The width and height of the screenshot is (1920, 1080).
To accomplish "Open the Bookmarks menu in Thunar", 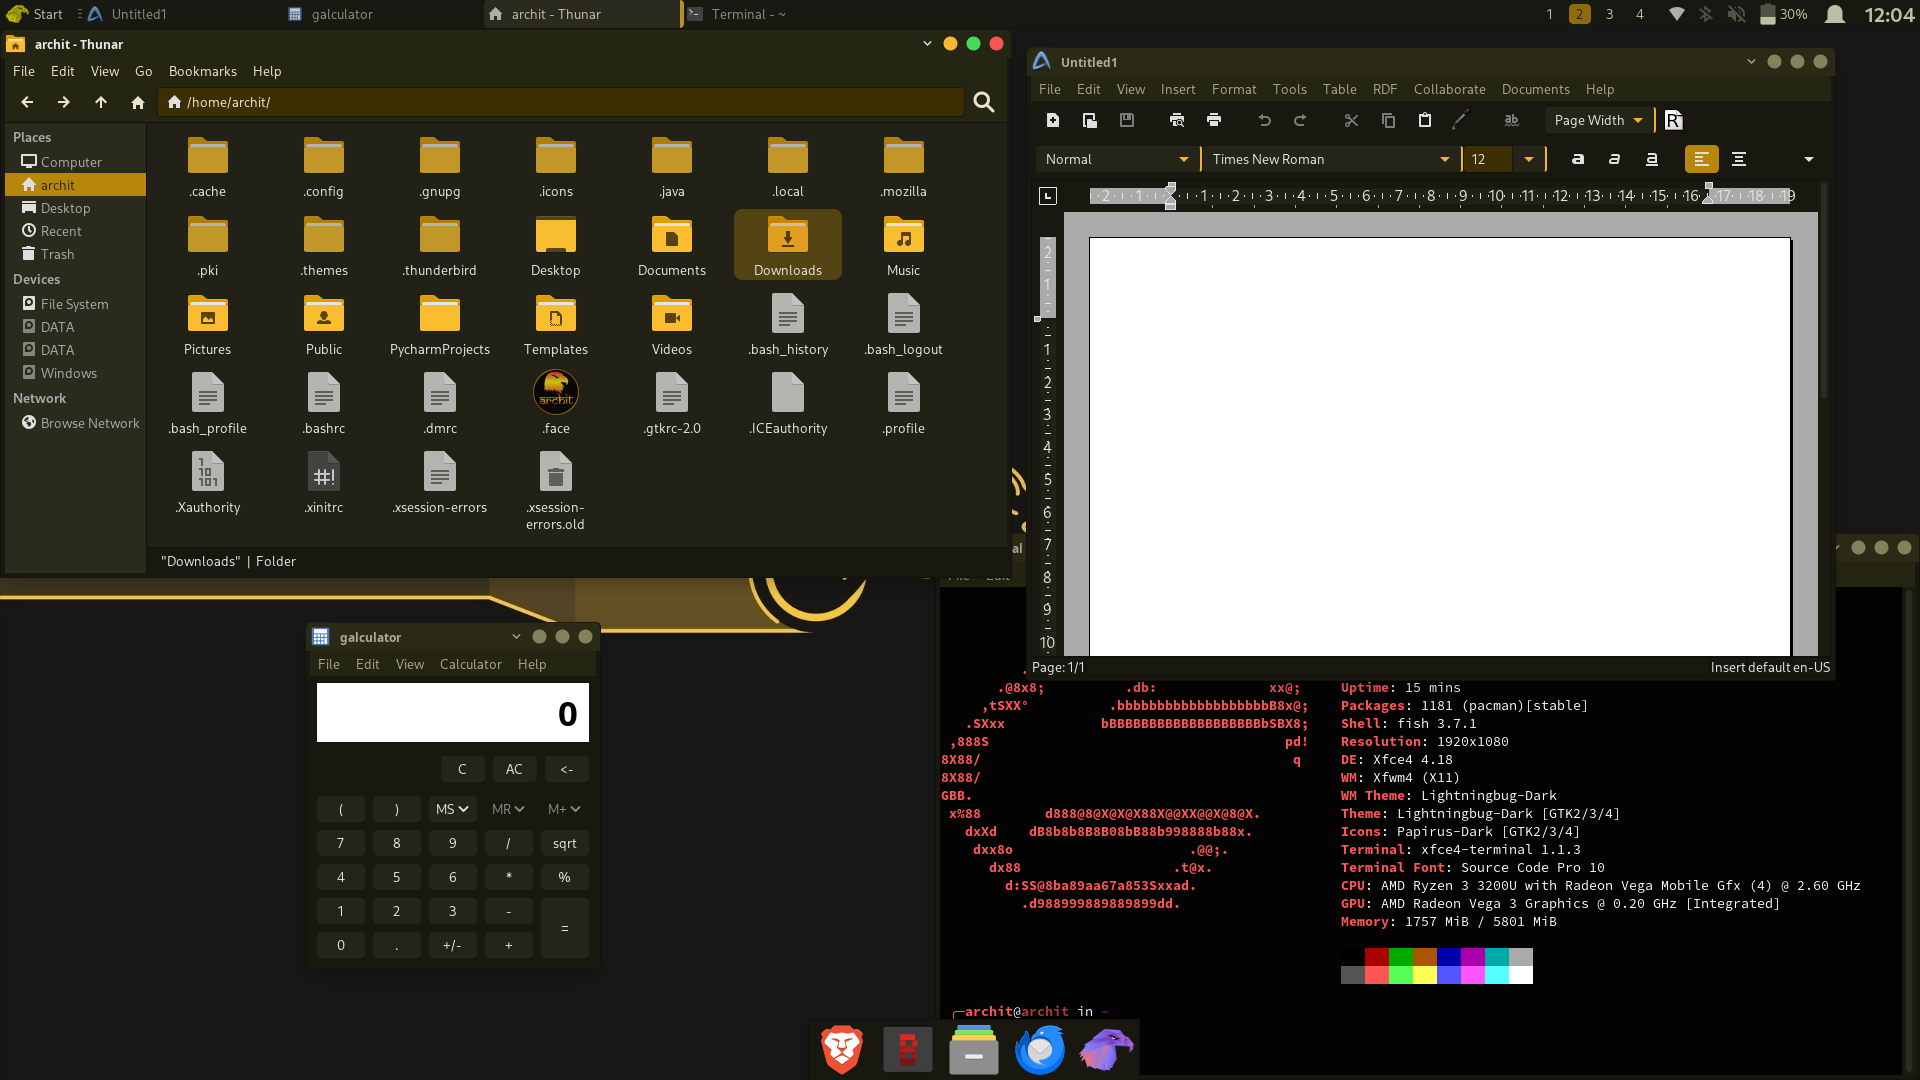I will 202,71.
